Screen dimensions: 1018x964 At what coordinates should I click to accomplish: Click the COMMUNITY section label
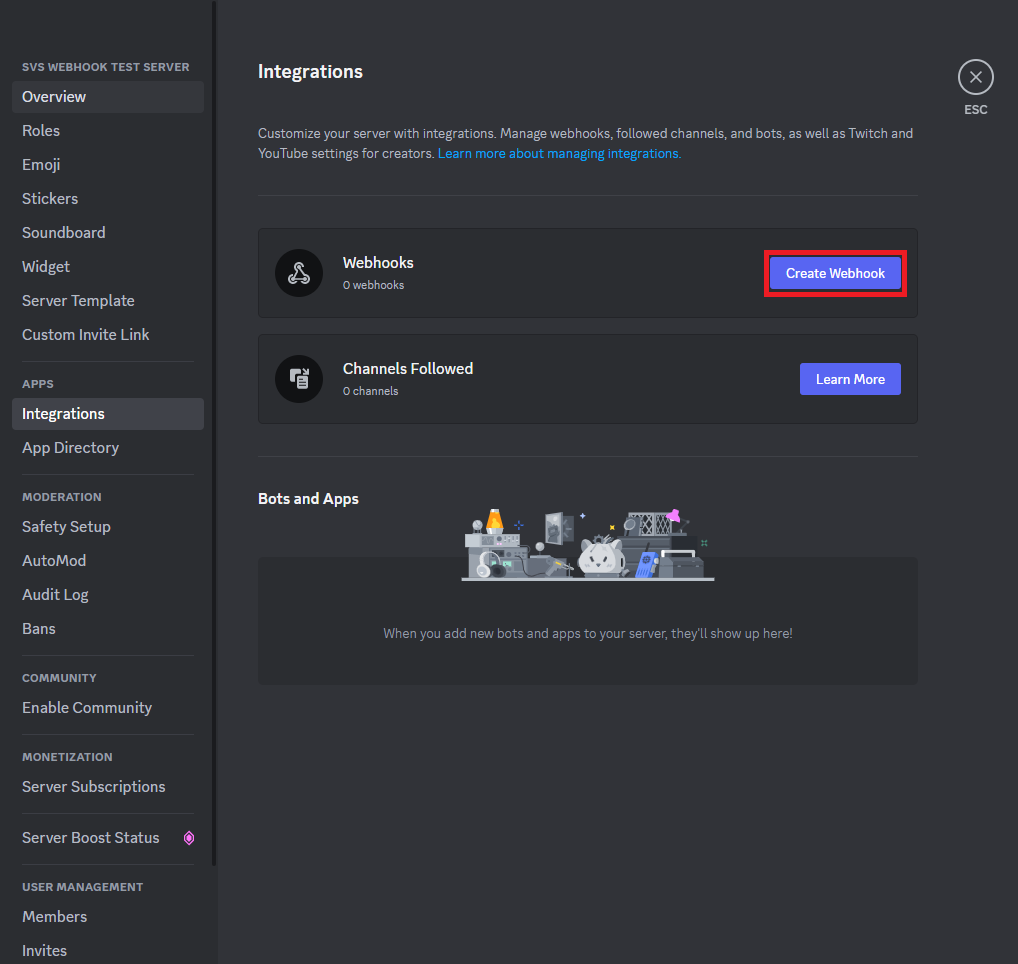tap(59, 678)
